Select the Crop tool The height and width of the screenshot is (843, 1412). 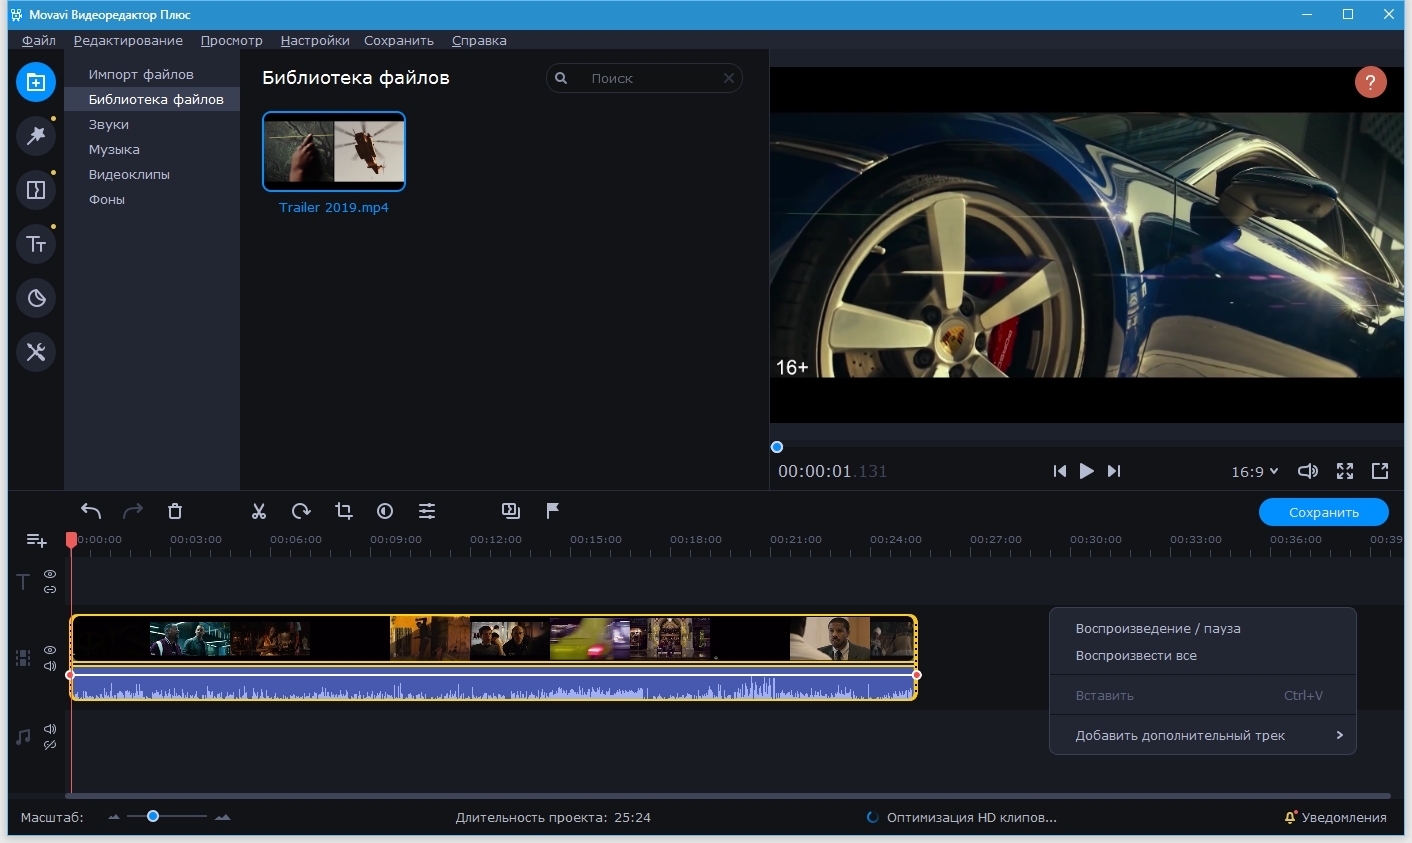coord(343,511)
